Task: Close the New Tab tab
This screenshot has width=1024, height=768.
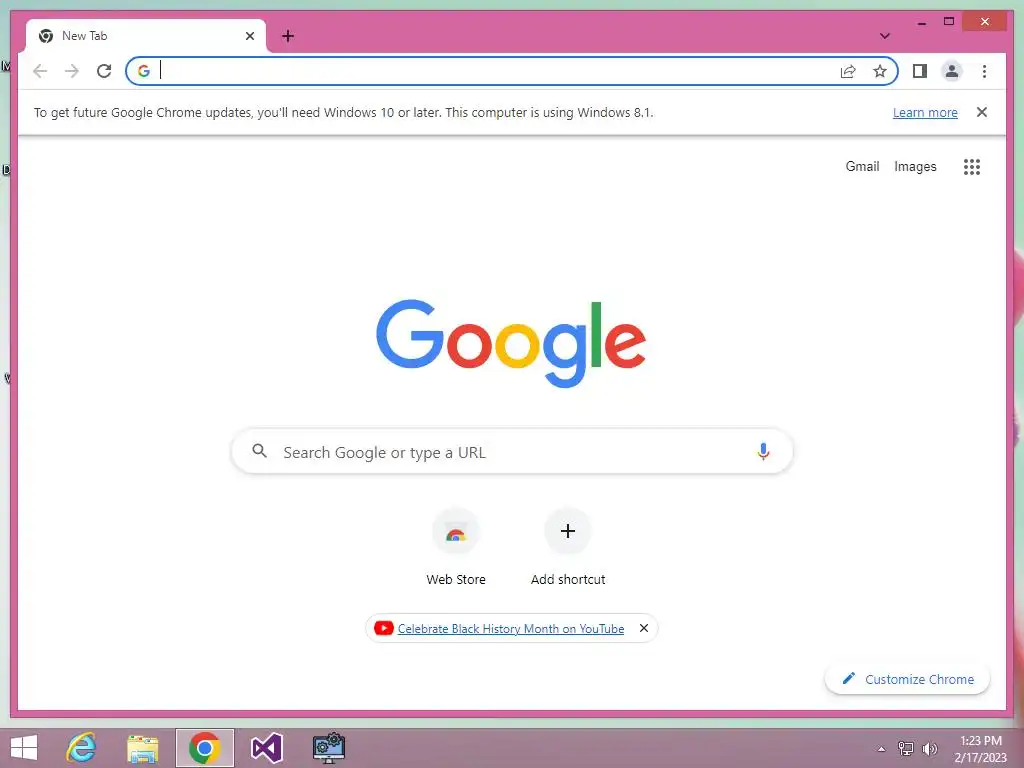Action: point(249,36)
